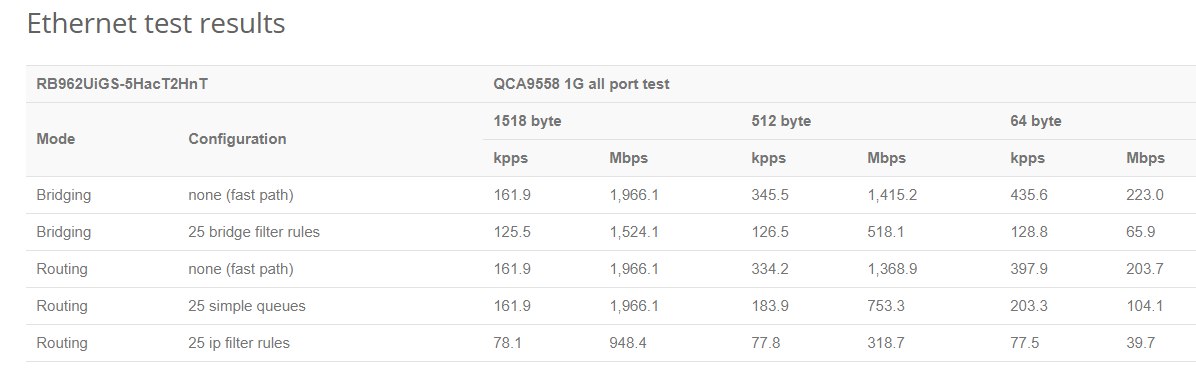This screenshot has height=375, width=1196.
Task: Select the 25 ip filter rules cell
Action: 239,343
